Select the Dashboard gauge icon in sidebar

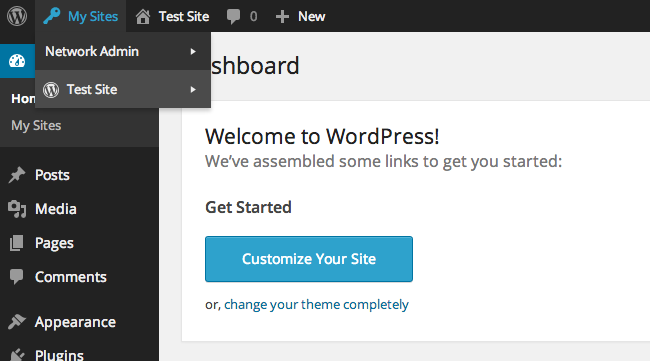[17, 61]
